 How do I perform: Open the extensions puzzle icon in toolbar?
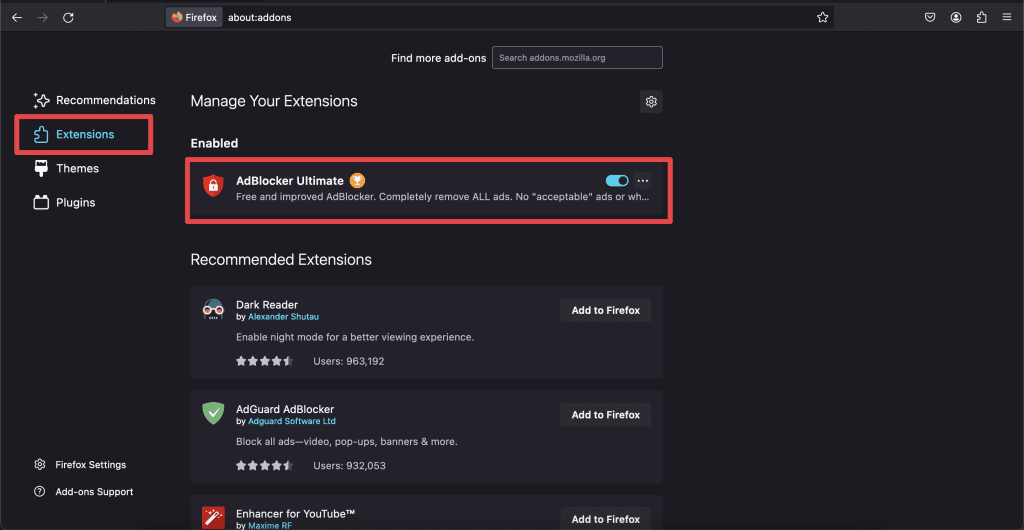click(x=981, y=17)
